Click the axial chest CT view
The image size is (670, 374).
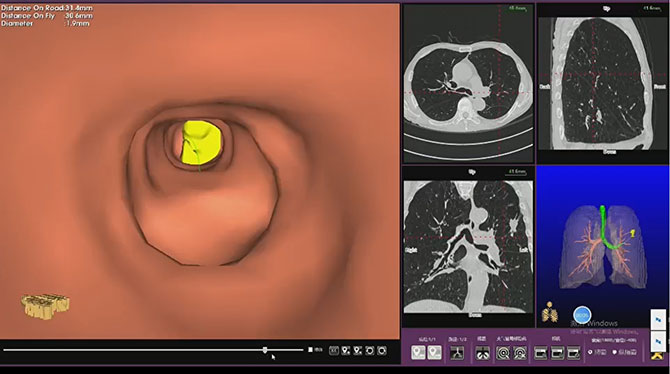(468, 83)
